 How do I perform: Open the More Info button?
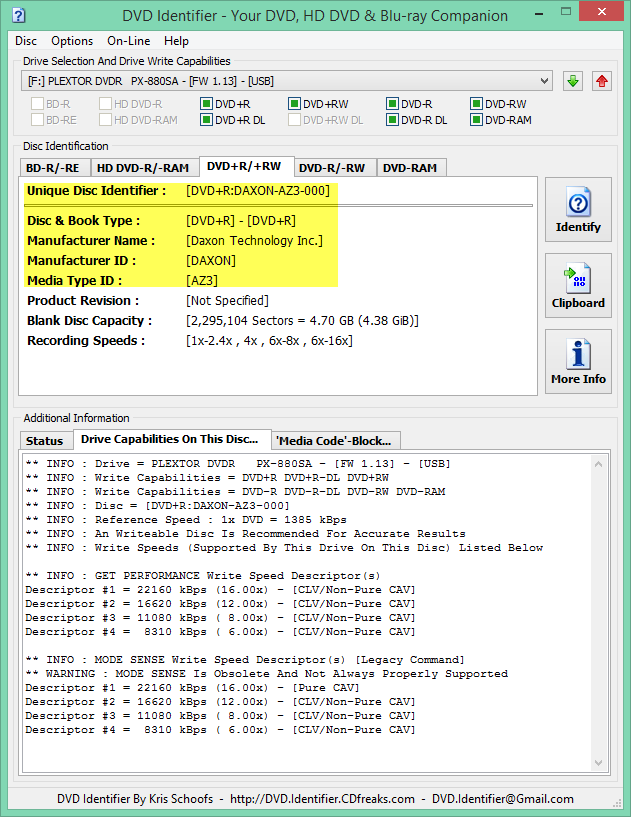(578, 362)
